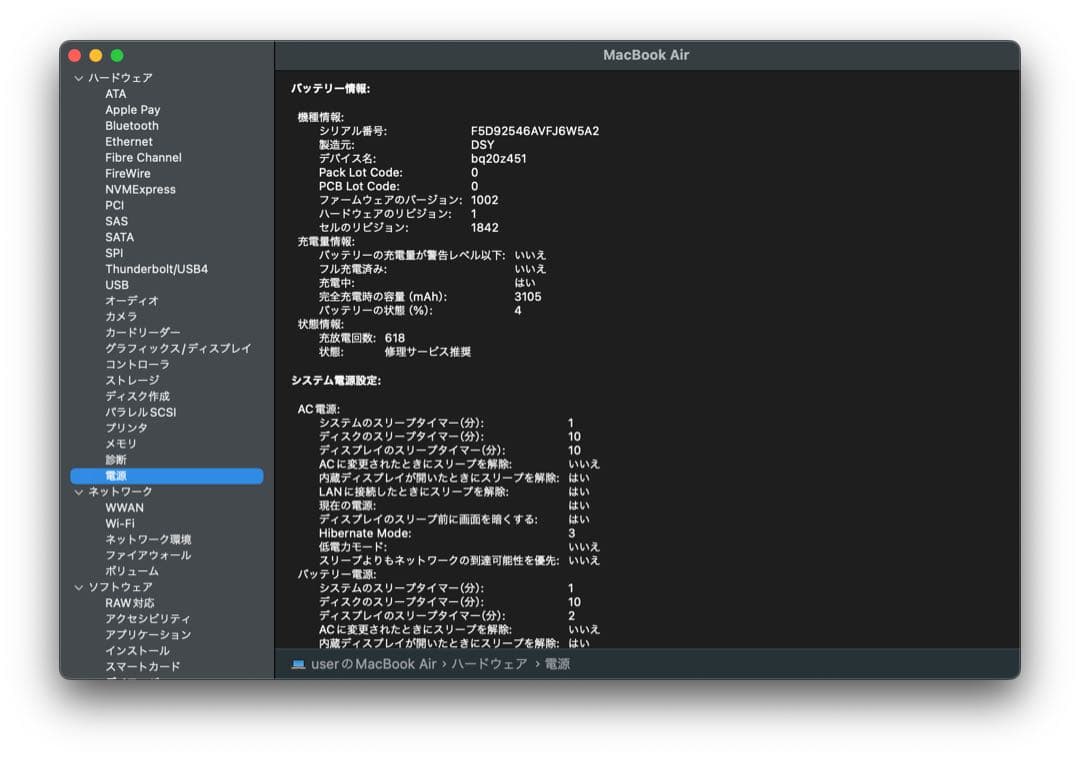Select Thunderbolt/USB4 in the sidebar

tap(157, 268)
